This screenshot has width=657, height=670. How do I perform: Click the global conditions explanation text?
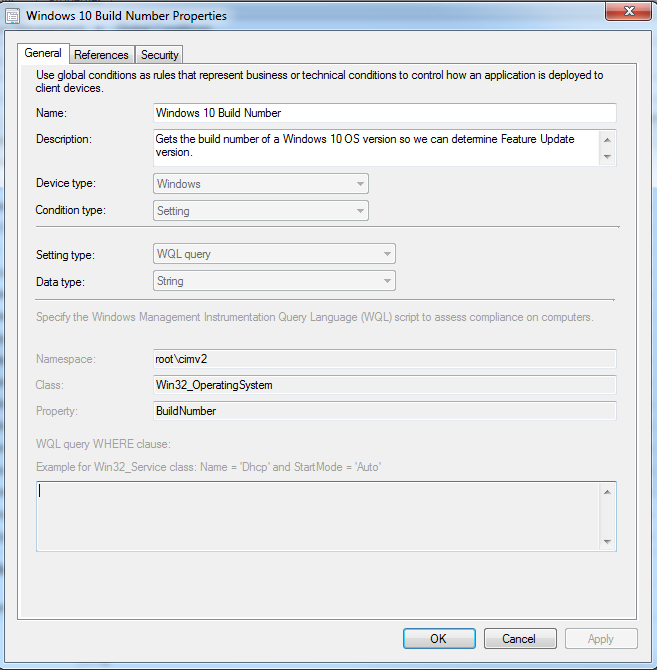point(319,81)
